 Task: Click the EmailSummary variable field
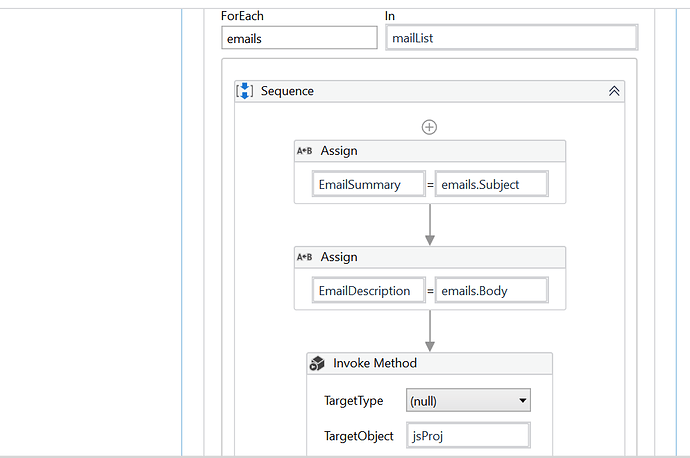pyautogui.click(x=368, y=184)
